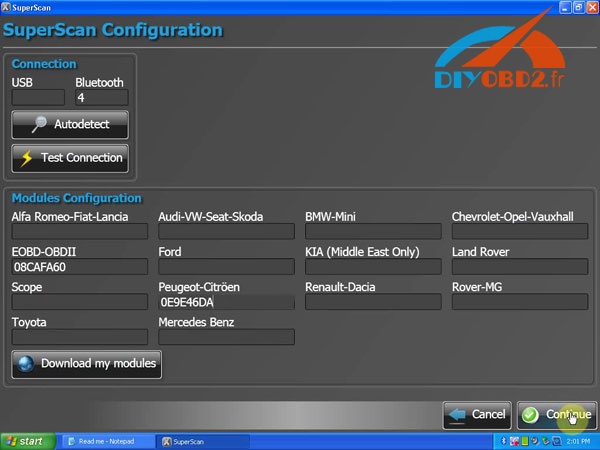Click the Renault-Dacia module field

373,302
